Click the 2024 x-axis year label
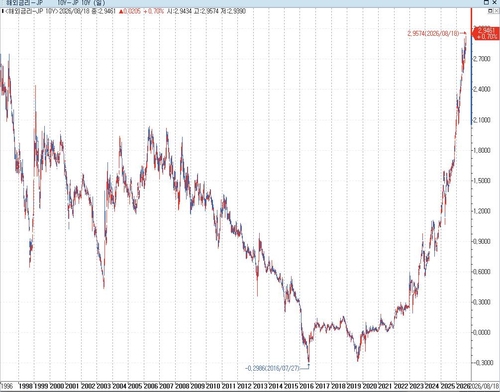Viewport: 500px width, 392px height. [432, 386]
